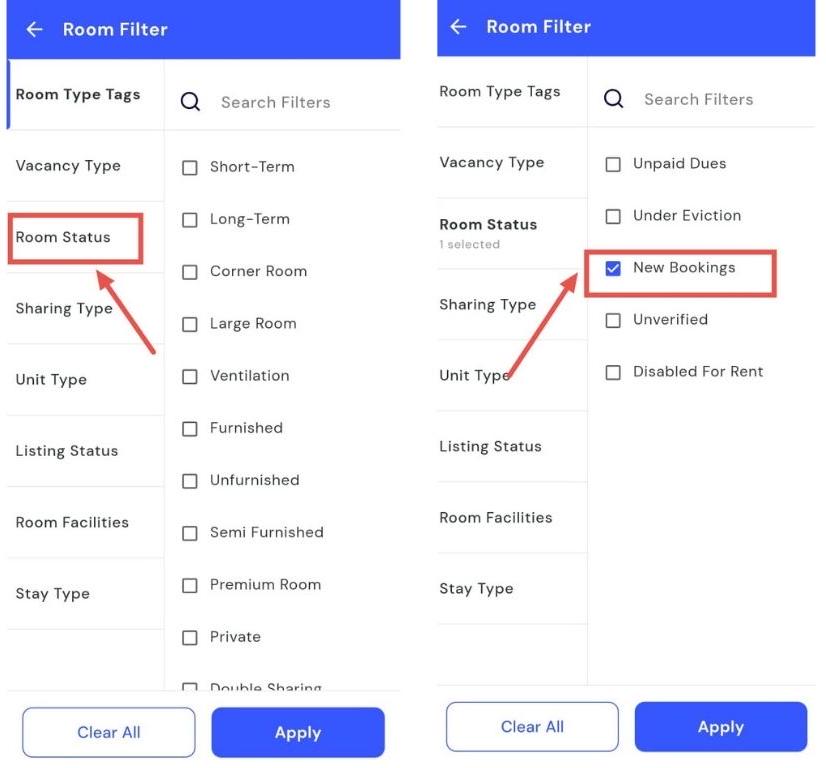
Task: Switch to Listing Status on the right screen
Action: point(490,447)
